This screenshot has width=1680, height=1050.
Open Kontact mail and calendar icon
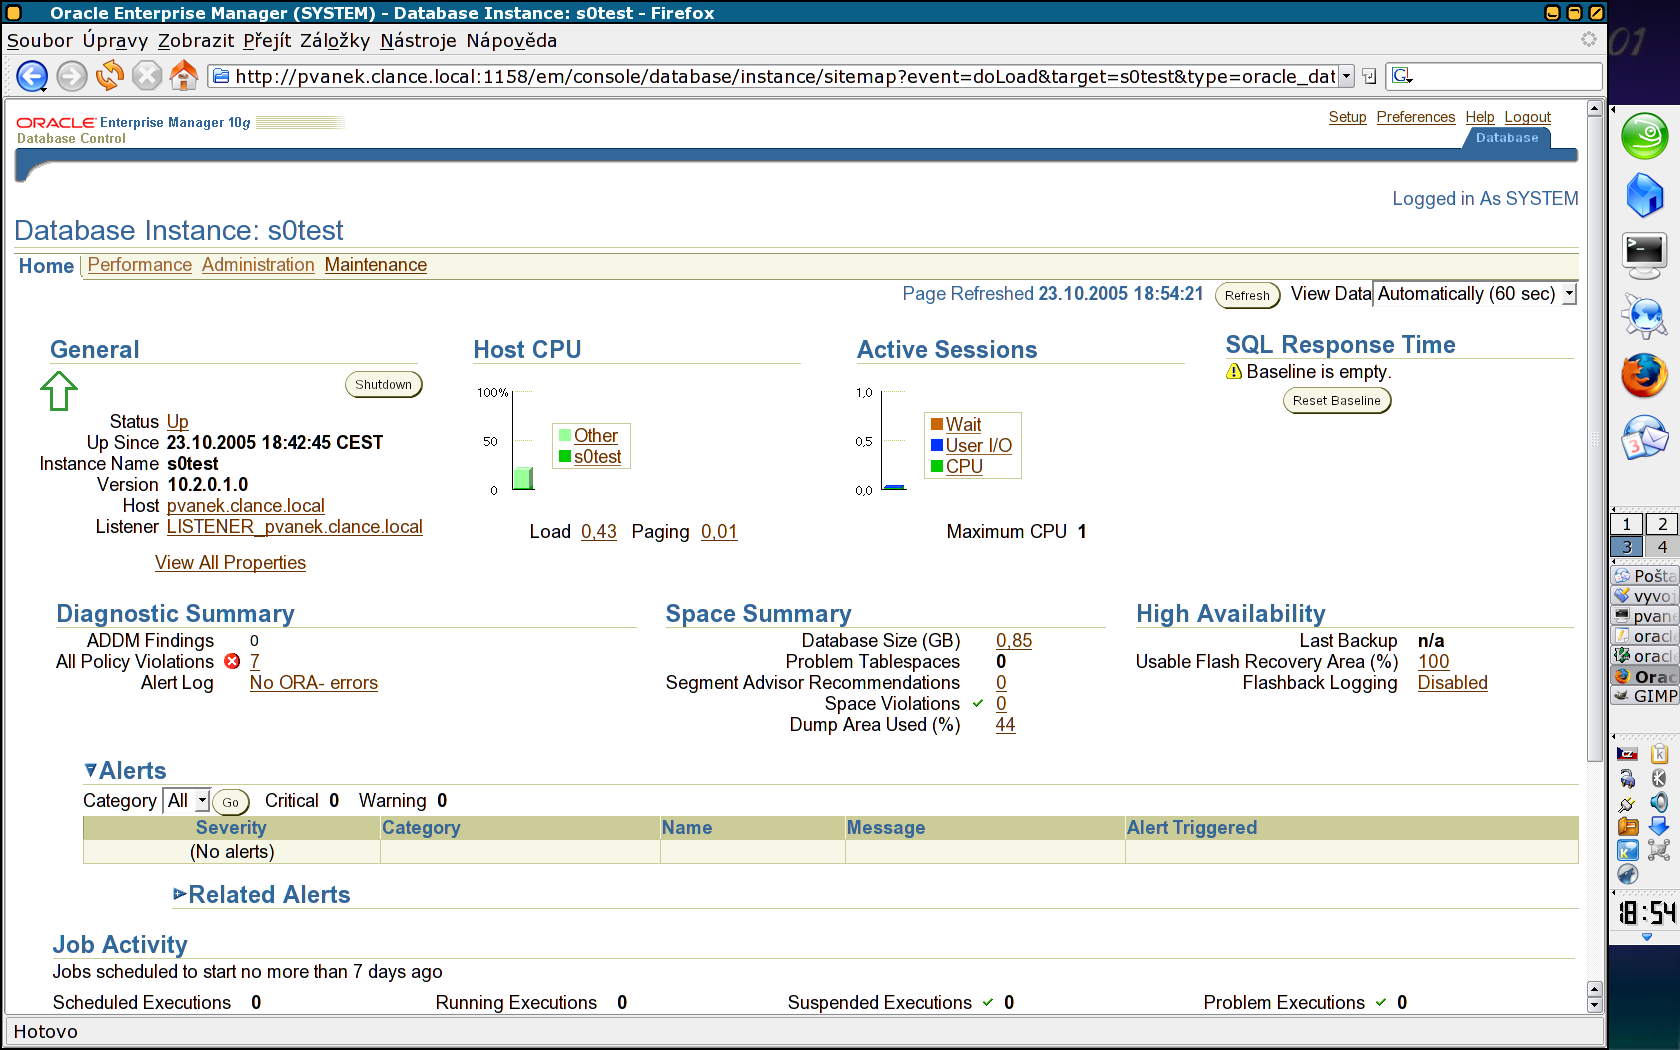click(x=1644, y=437)
